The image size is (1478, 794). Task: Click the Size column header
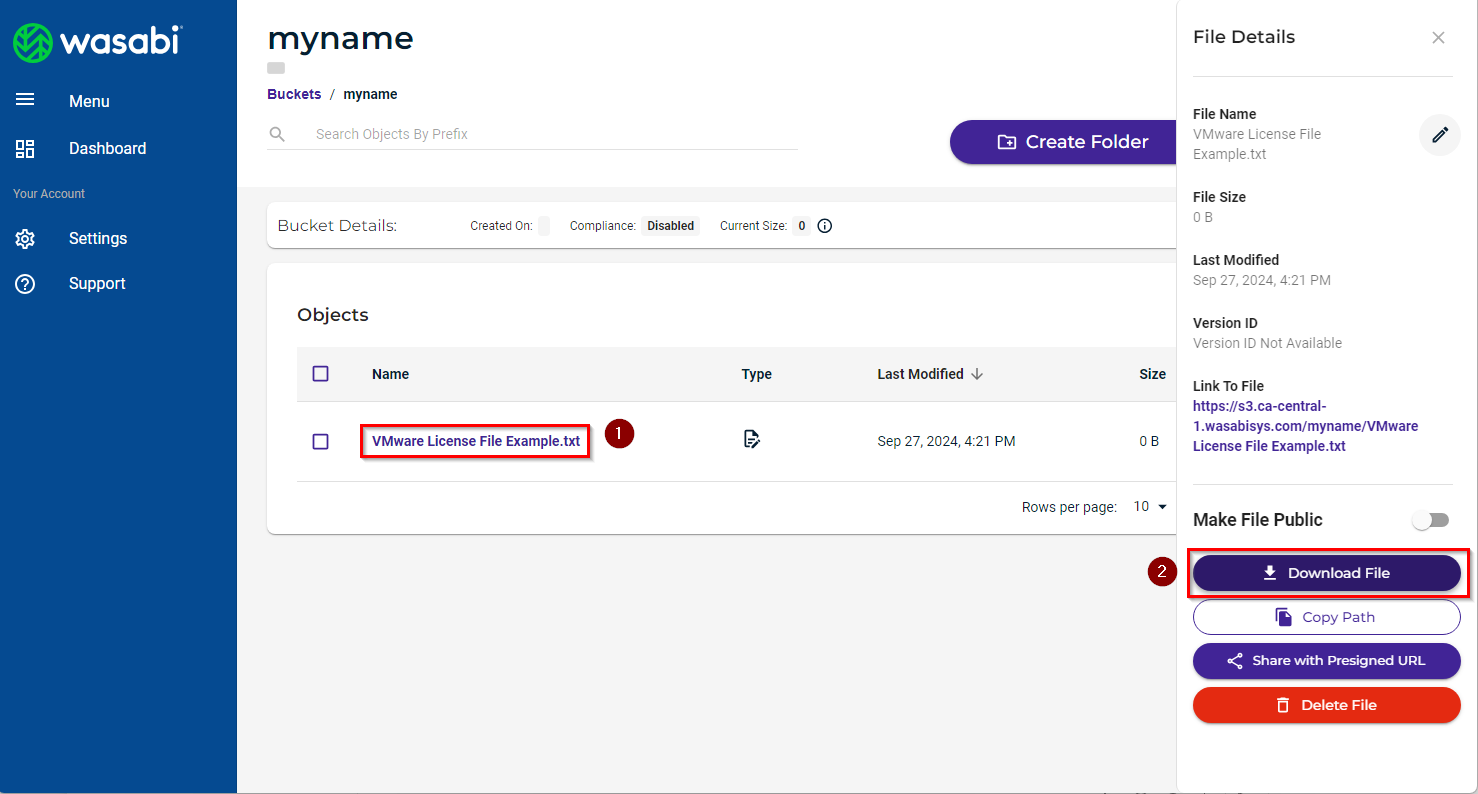(1152, 374)
